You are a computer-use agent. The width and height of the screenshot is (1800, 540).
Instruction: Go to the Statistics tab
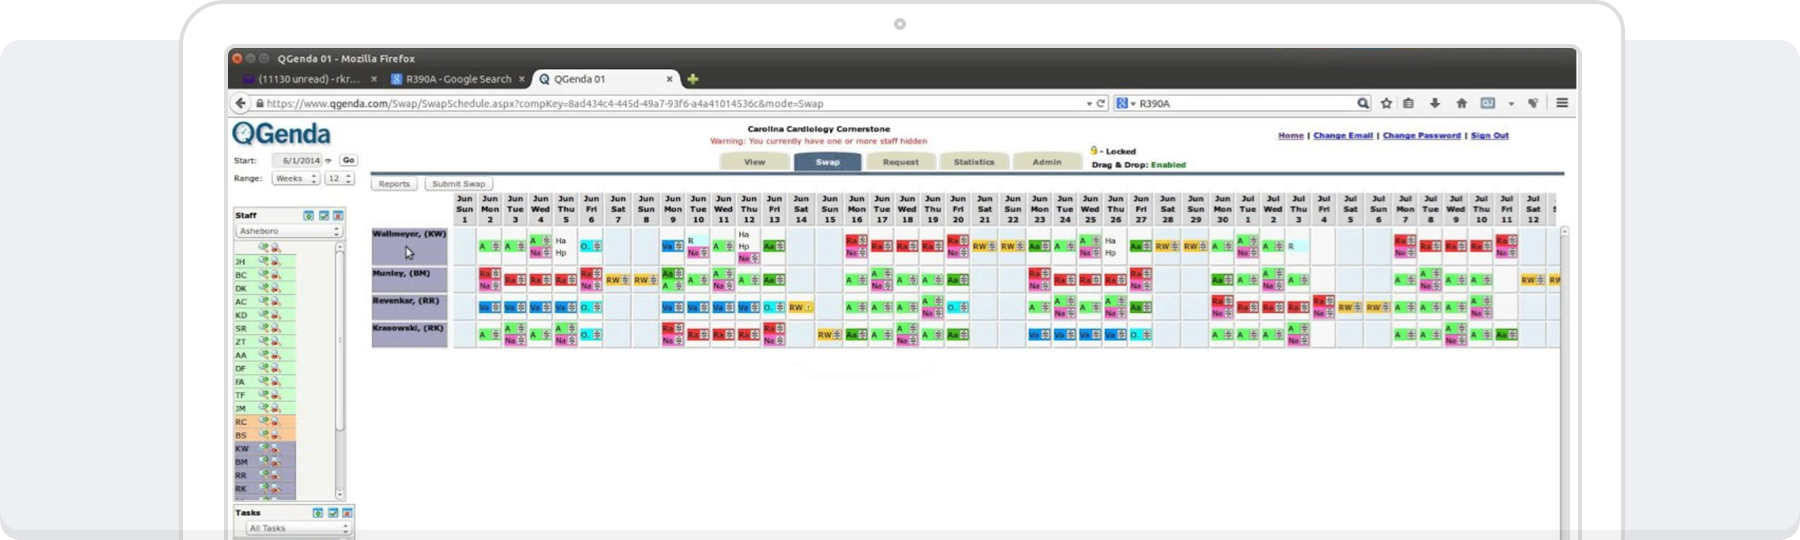tap(973, 162)
